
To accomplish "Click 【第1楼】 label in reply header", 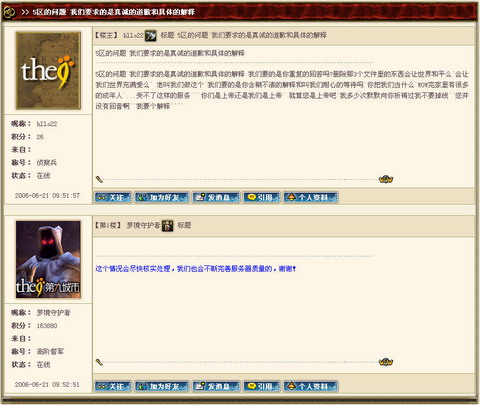I will [x=108, y=225].
